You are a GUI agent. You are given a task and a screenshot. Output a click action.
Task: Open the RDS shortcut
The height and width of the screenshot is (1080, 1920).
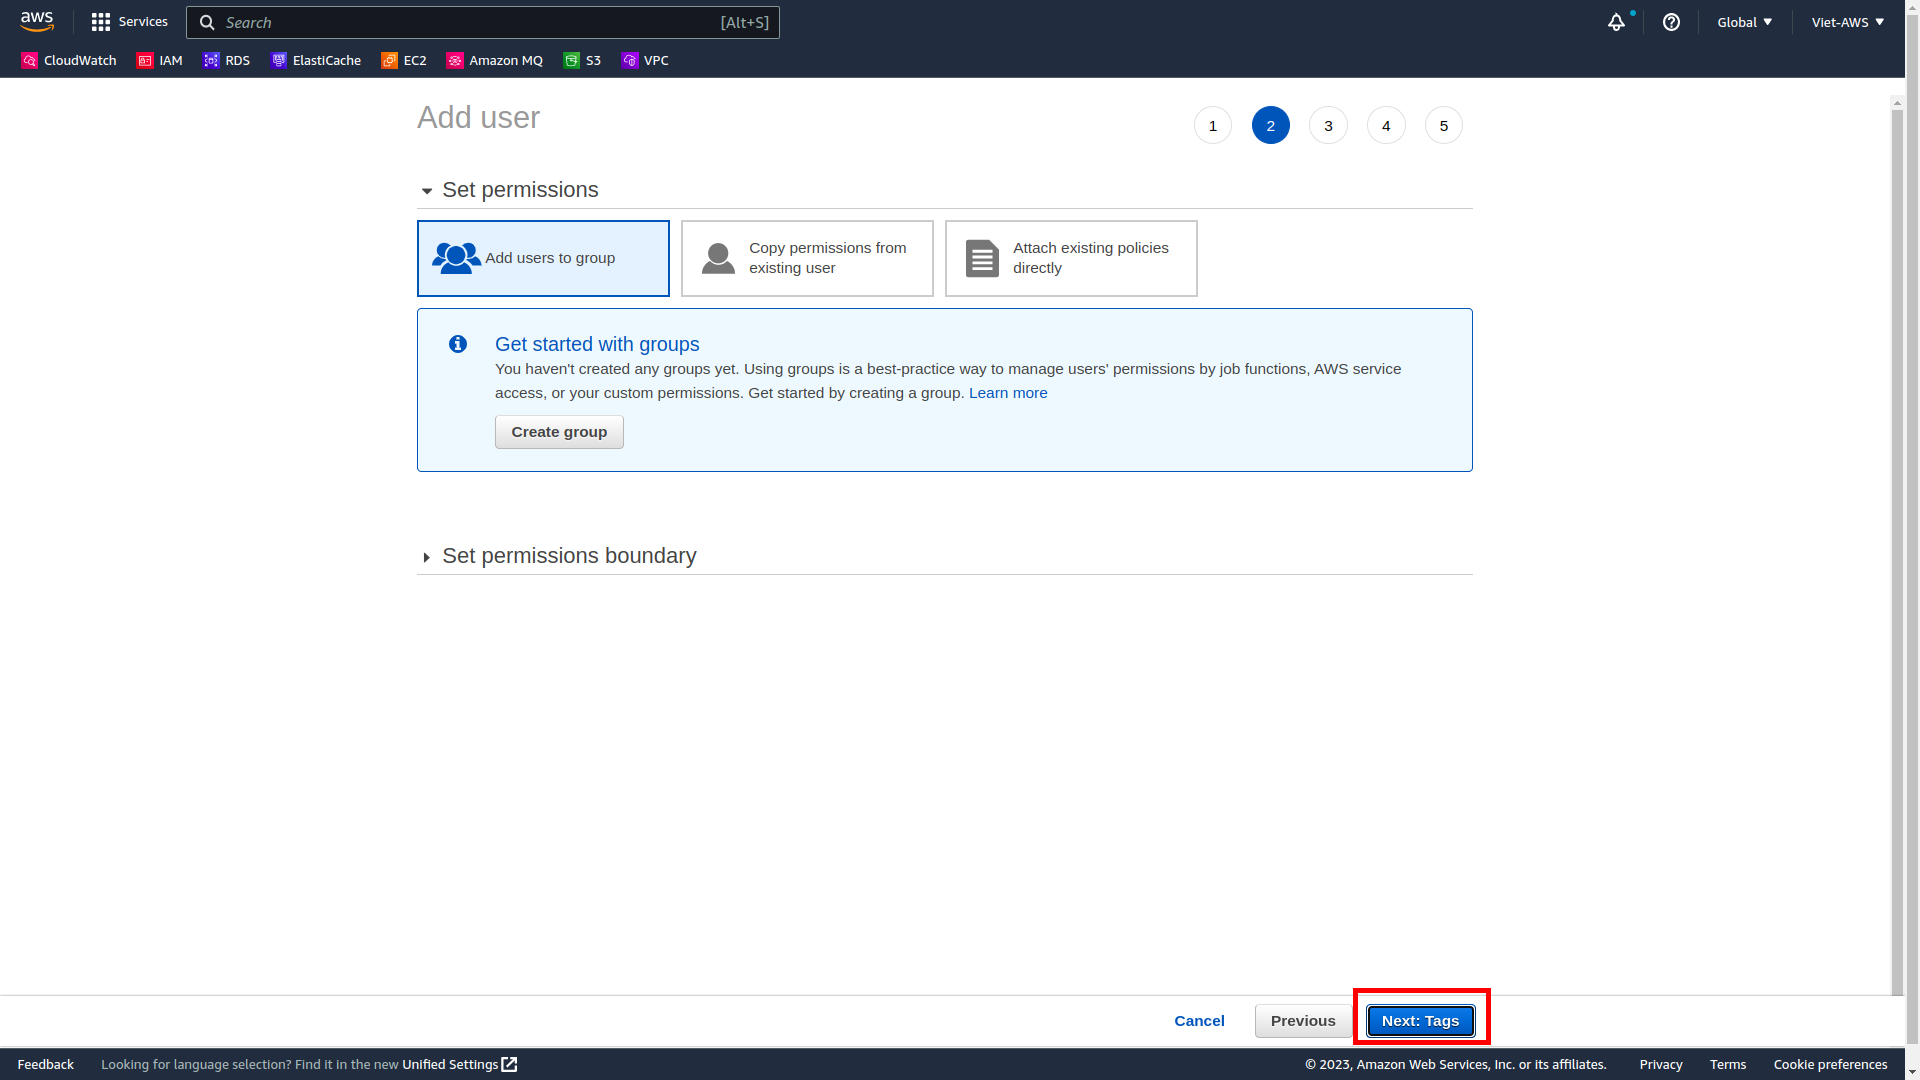click(226, 60)
